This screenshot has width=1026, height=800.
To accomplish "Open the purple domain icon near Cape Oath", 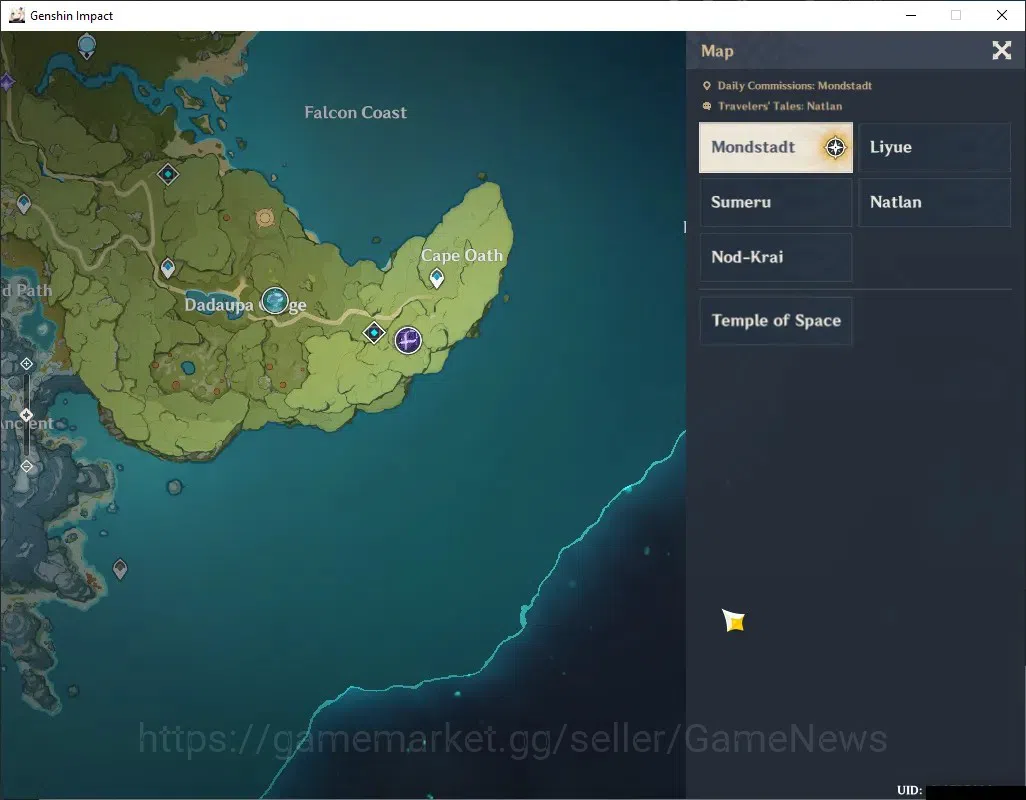I will point(408,340).
